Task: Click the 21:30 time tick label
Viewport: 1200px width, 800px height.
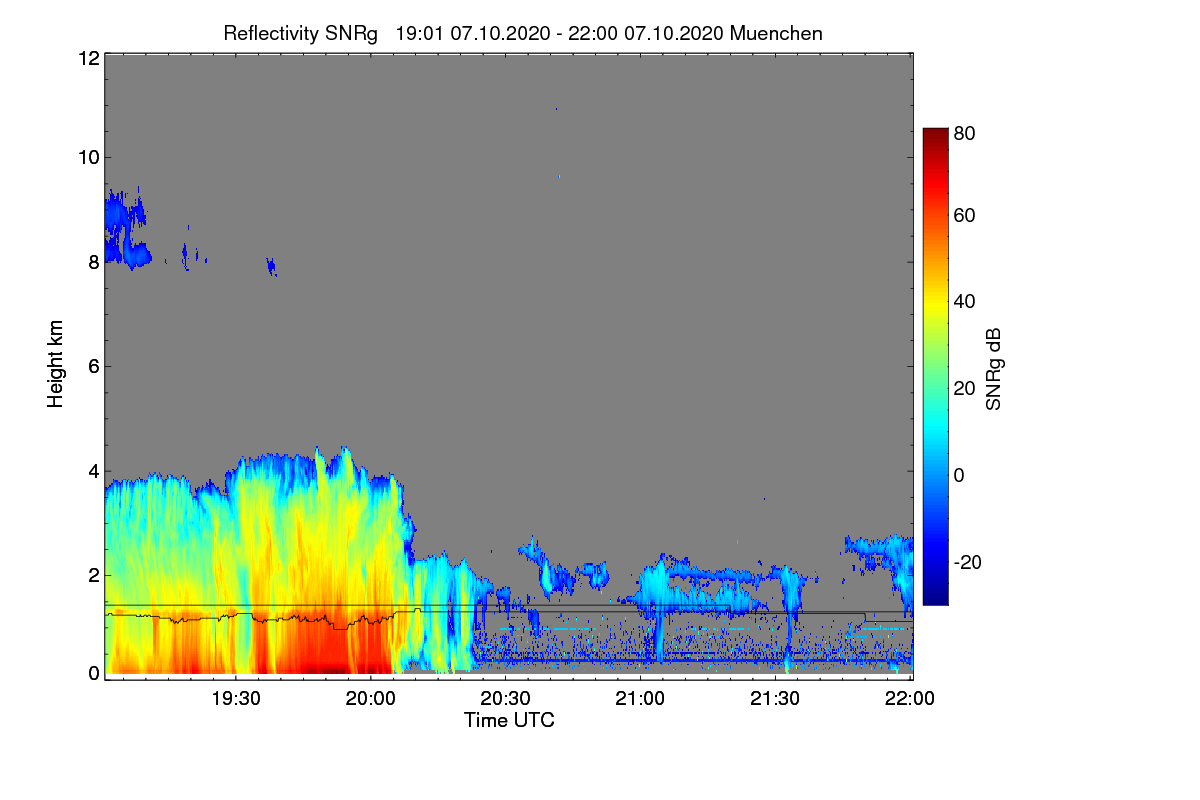Action: (775, 699)
